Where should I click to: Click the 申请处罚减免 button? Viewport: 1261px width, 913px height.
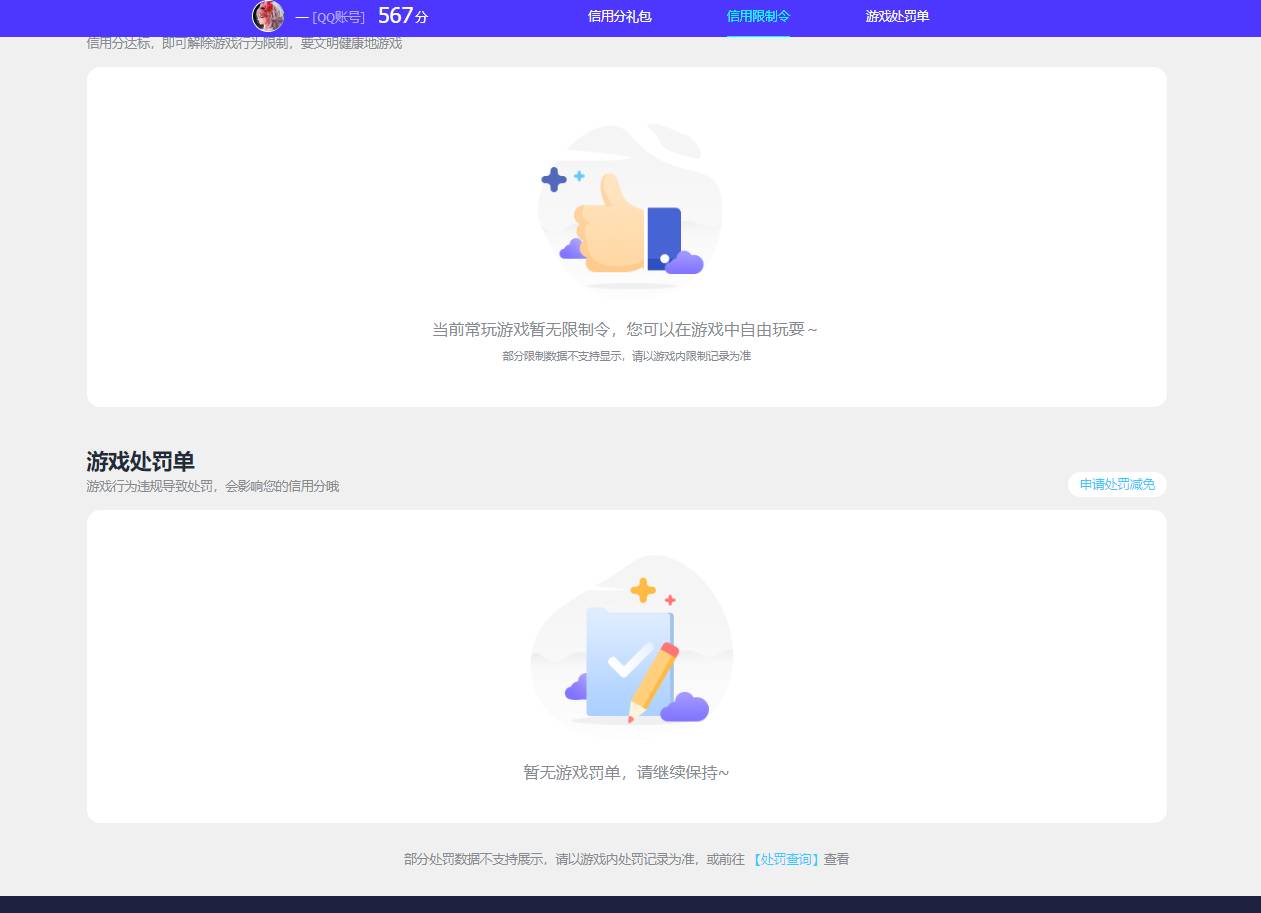click(1117, 484)
